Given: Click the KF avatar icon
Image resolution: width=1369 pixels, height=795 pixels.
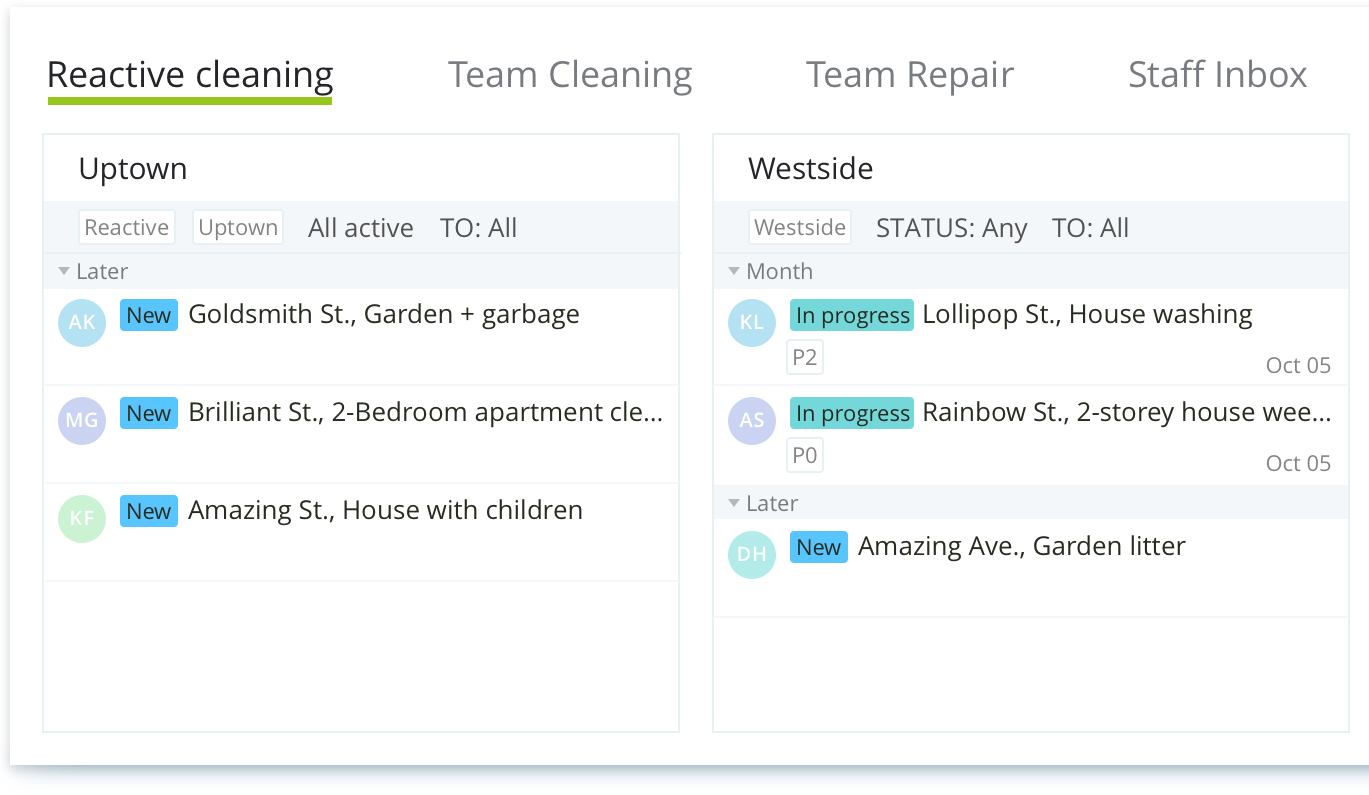Looking at the screenshot, I should click(x=82, y=518).
